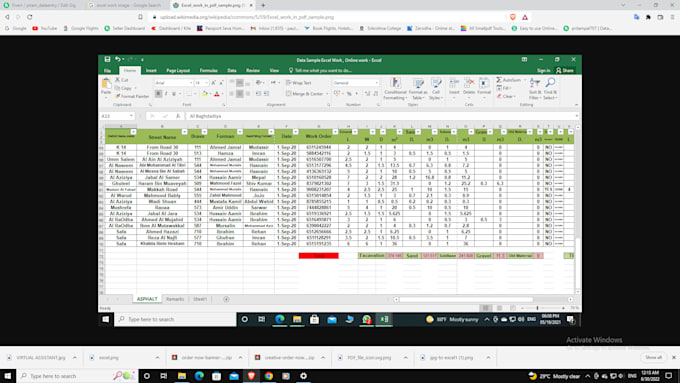Open the Street Name column filter arrow
Image resolution: width=680 pixels, height=383 pixels.
click(x=184, y=132)
